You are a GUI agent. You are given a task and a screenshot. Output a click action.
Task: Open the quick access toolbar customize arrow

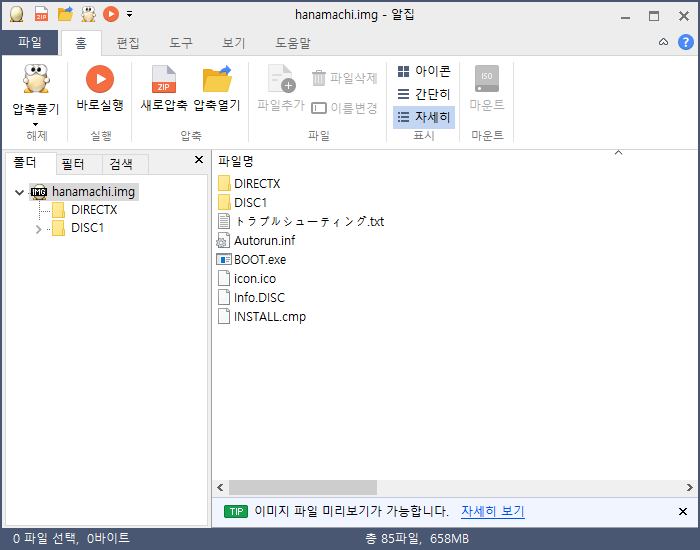coord(129,14)
